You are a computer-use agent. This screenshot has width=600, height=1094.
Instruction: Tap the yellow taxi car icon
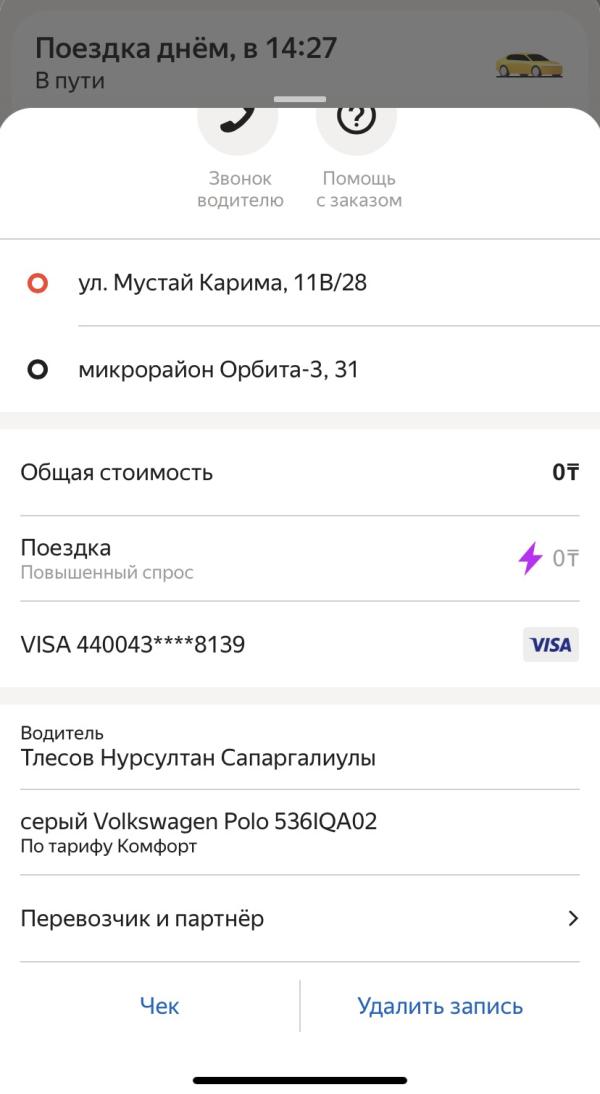pos(529,65)
